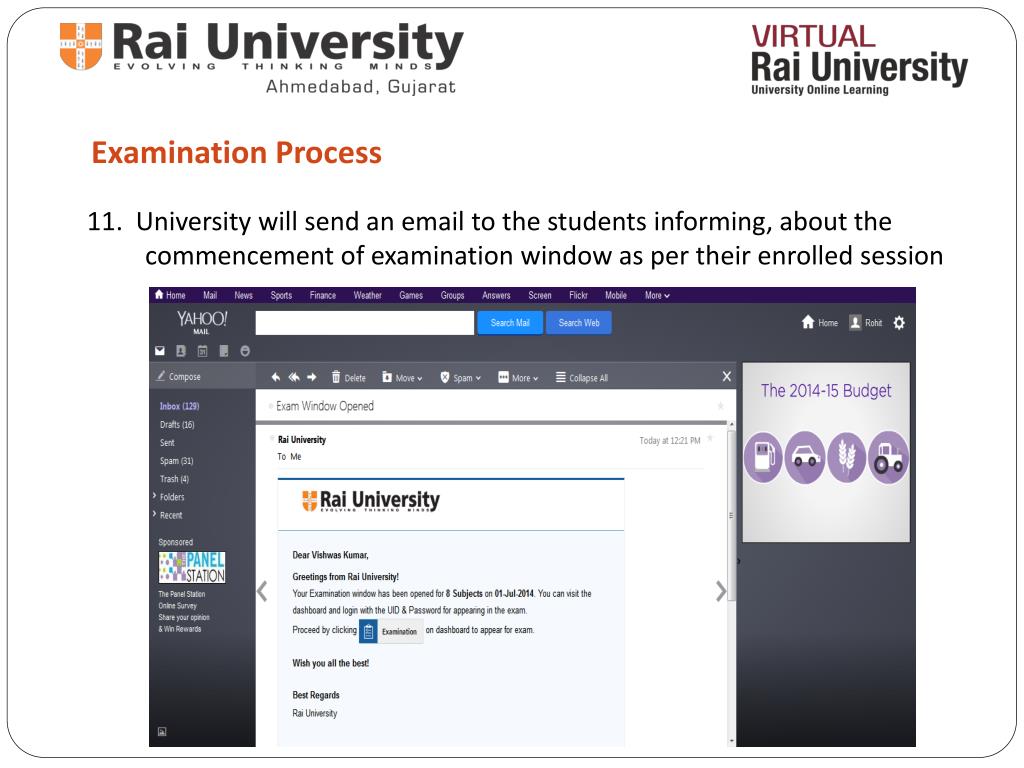Click the Examination button in the email body

tap(391, 632)
